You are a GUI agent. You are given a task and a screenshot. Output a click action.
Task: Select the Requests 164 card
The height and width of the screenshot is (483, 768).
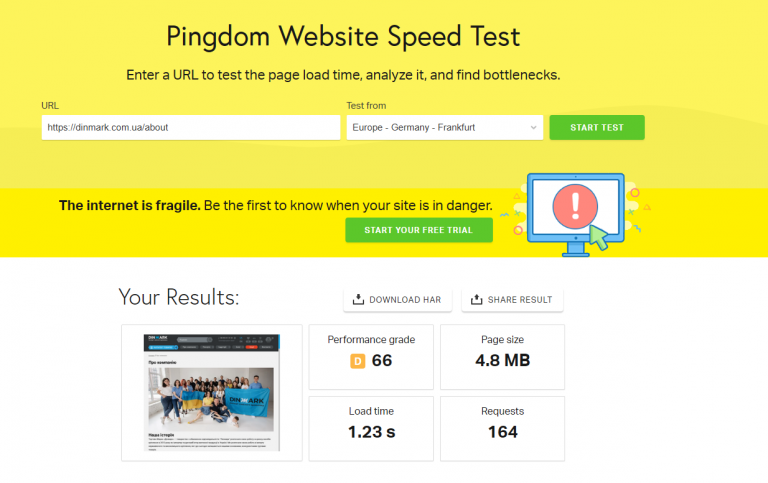(503, 429)
